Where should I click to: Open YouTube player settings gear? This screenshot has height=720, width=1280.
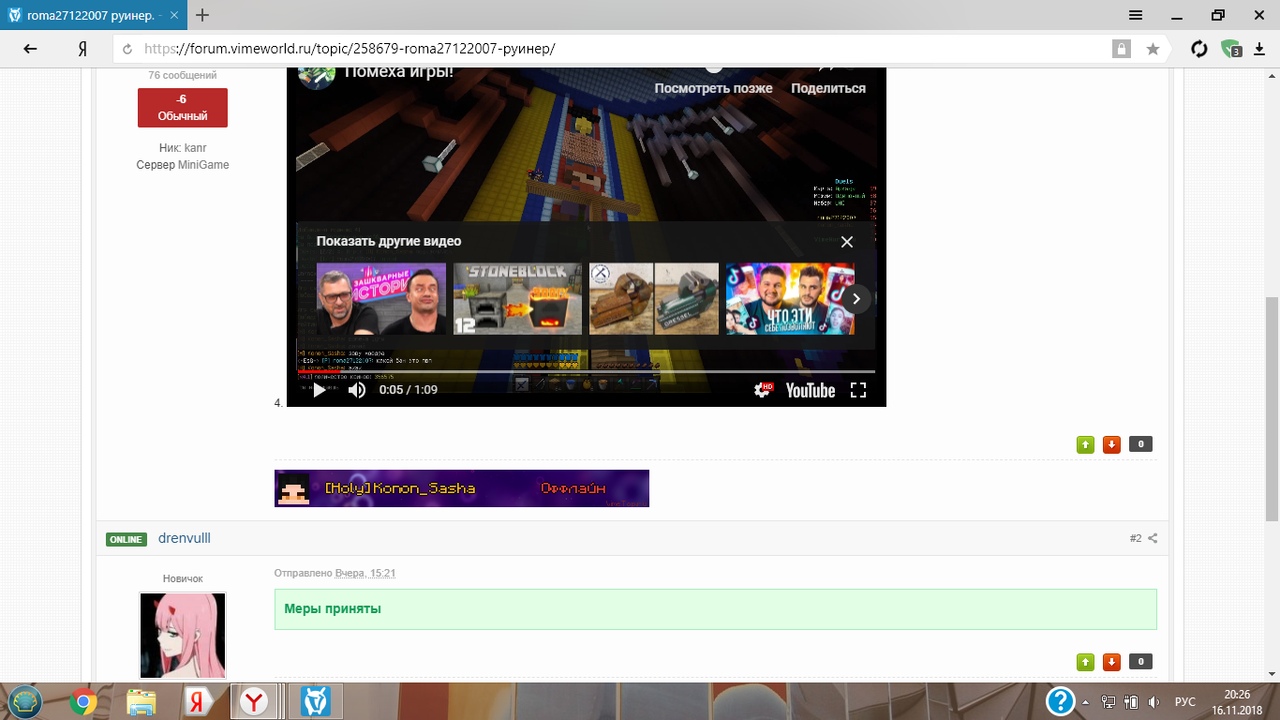coord(763,390)
